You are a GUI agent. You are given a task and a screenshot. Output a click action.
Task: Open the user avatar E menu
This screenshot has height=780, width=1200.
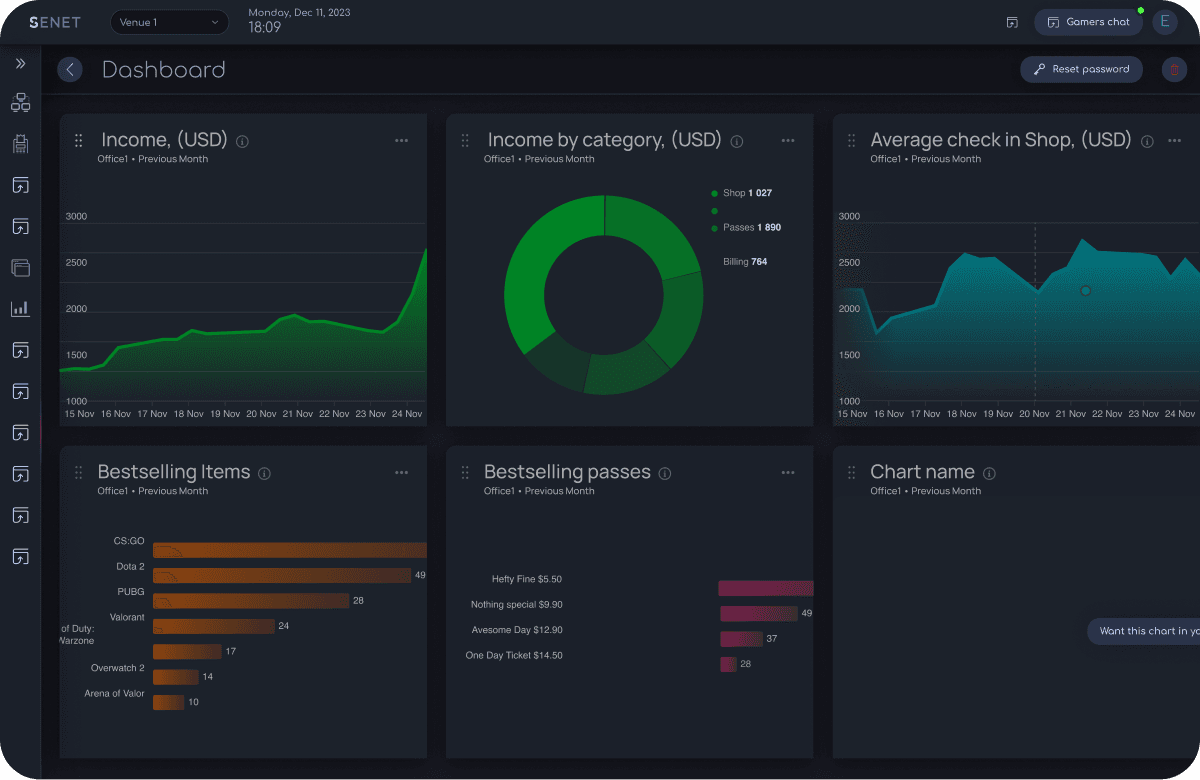pyautogui.click(x=1164, y=22)
